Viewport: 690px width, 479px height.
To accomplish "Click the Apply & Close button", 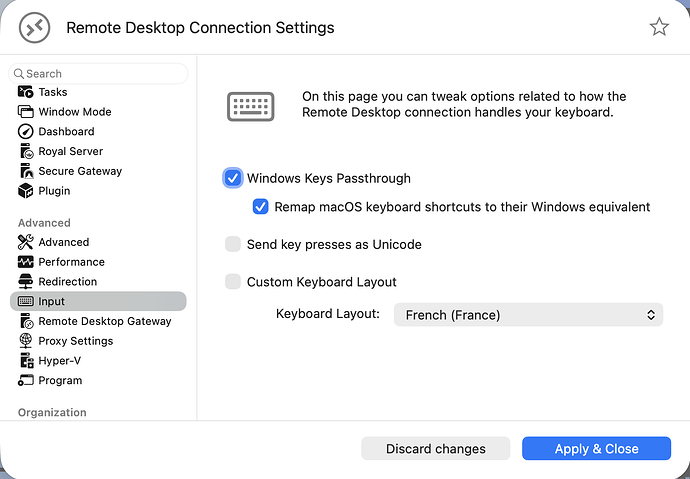I will point(596,449).
